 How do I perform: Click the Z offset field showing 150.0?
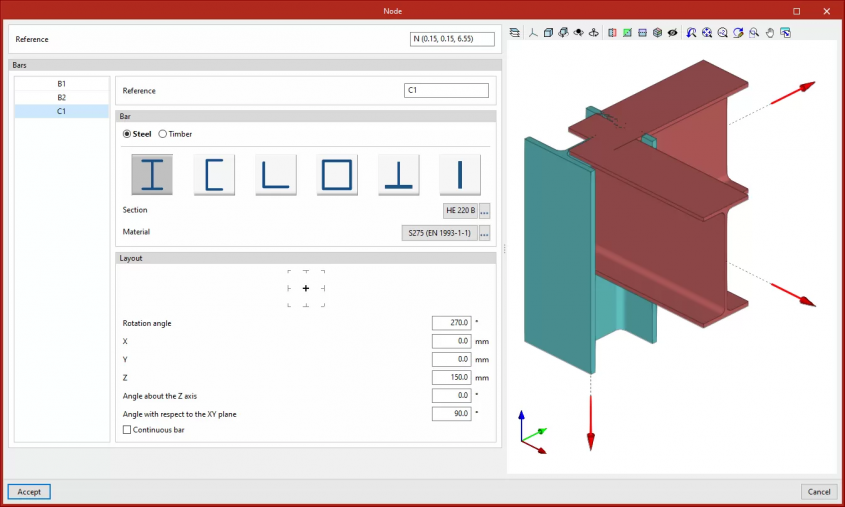452,378
